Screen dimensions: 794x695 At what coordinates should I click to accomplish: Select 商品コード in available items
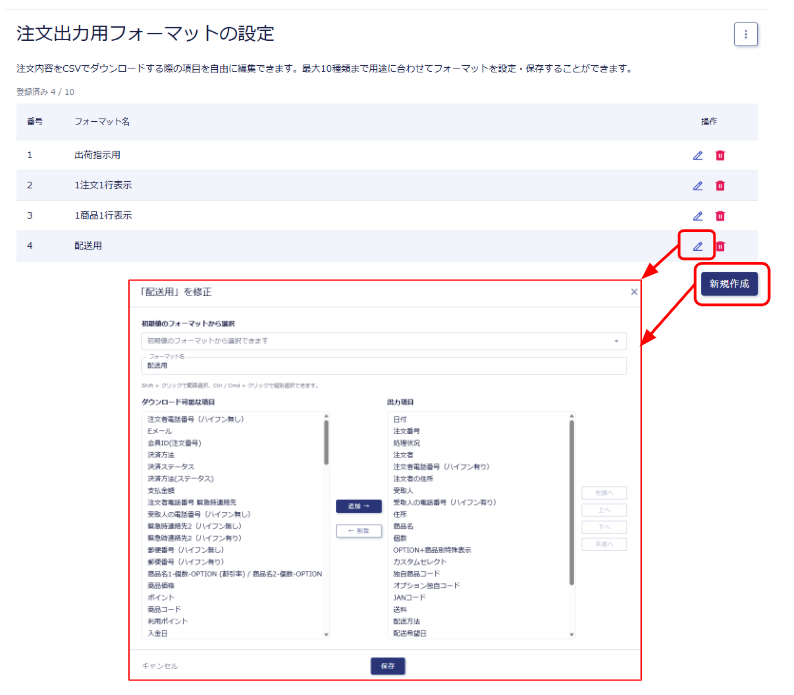(x=164, y=609)
